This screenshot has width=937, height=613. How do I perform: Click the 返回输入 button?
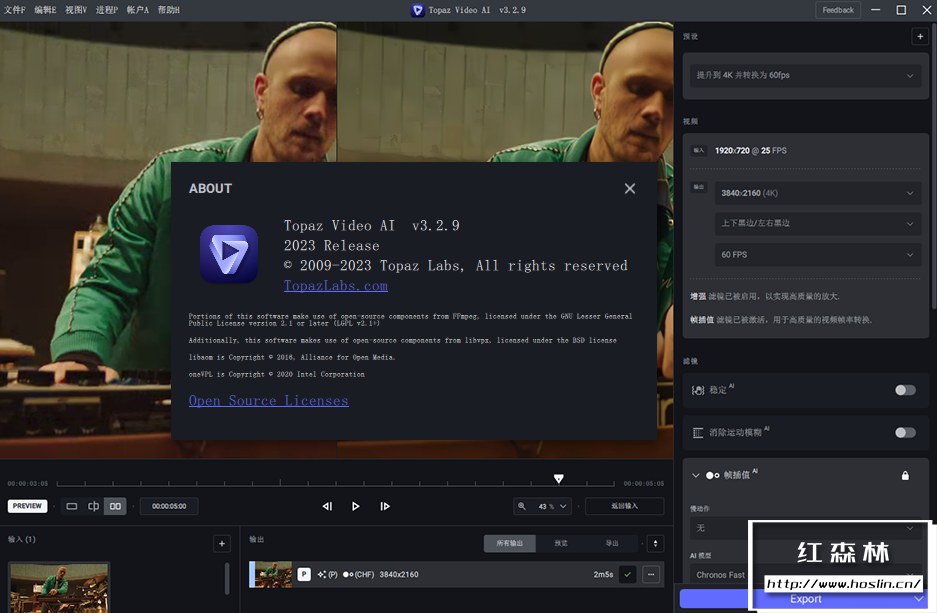[x=624, y=506]
